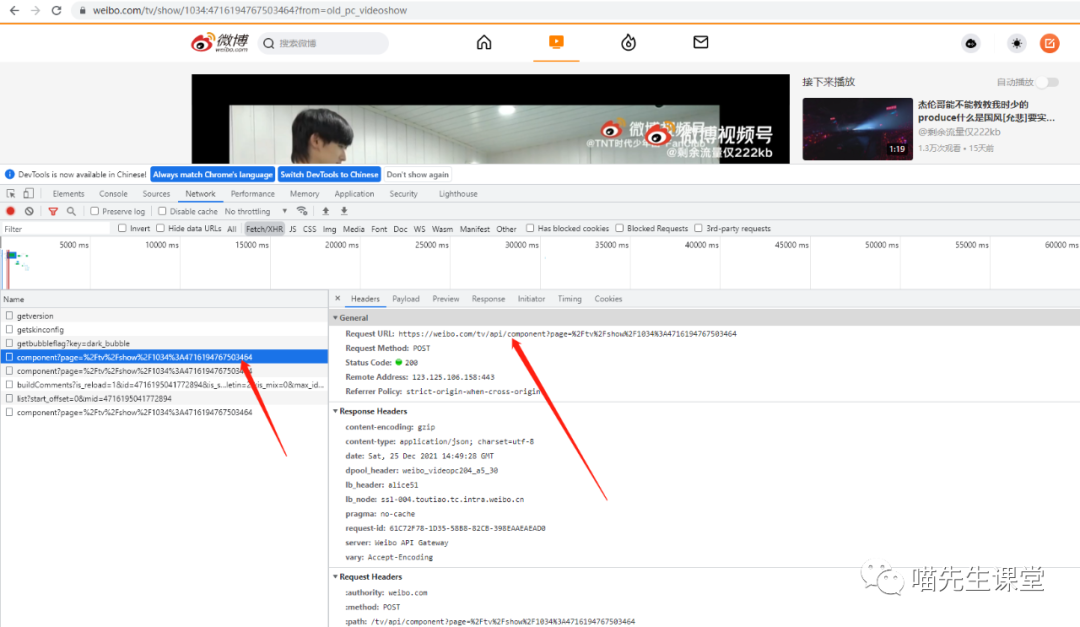Clear the network log
1080x627 pixels.
click(x=29, y=211)
